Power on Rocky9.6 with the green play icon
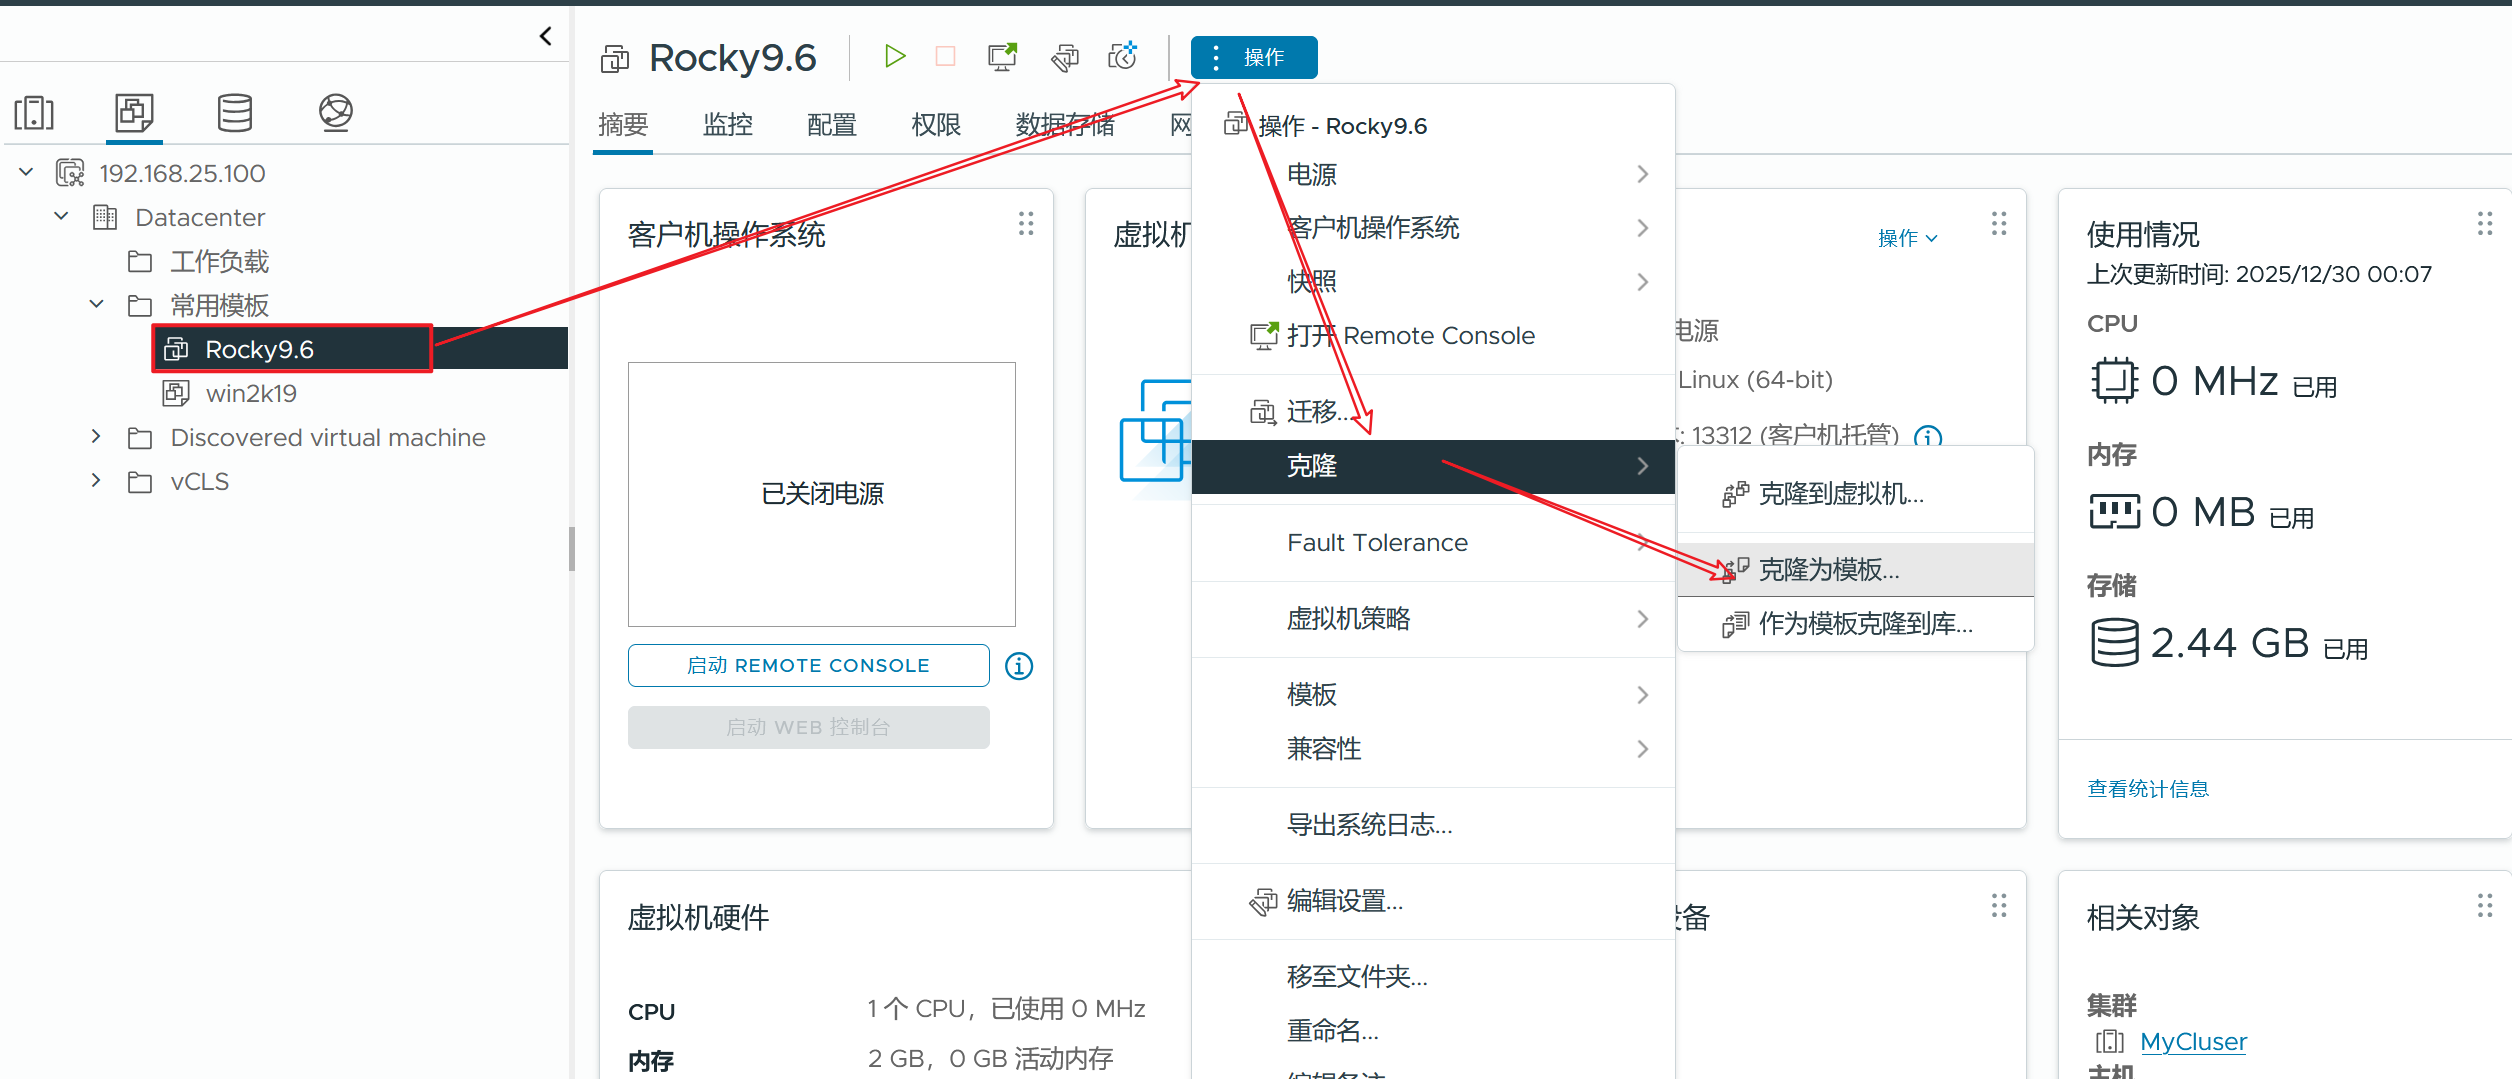This screenshot has height=1079, width=2512. (895, 56)
